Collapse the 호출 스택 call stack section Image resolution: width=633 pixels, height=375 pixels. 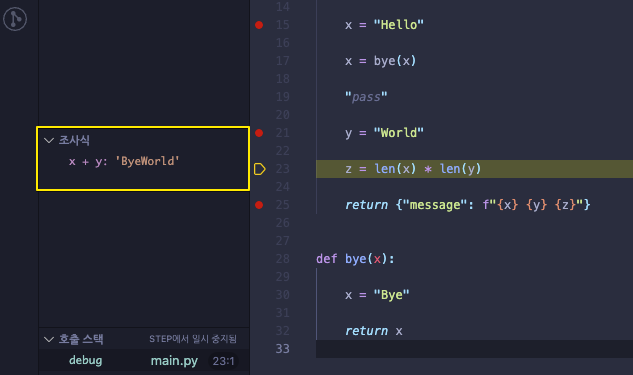[49, 339]
